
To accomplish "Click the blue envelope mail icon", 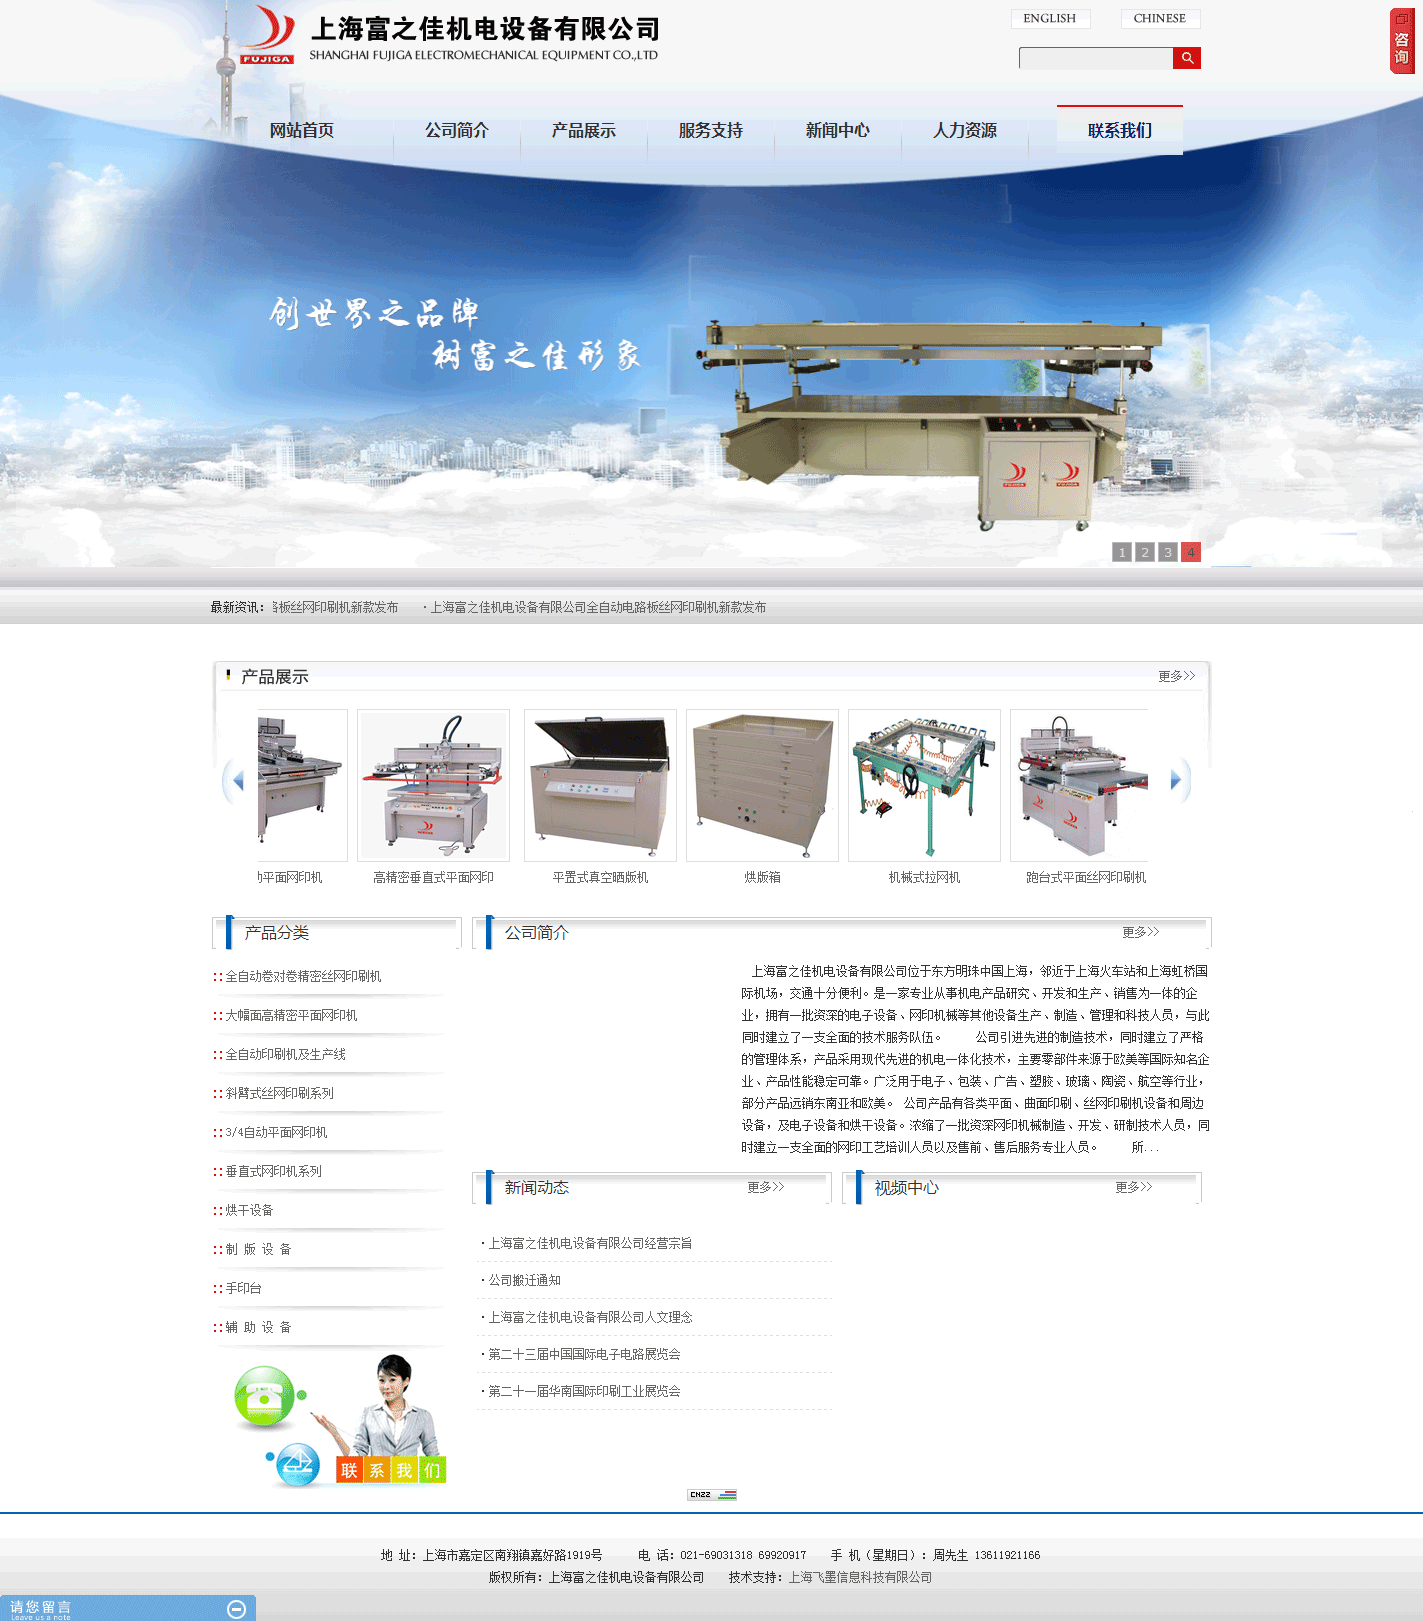I will coord(297,1465).
